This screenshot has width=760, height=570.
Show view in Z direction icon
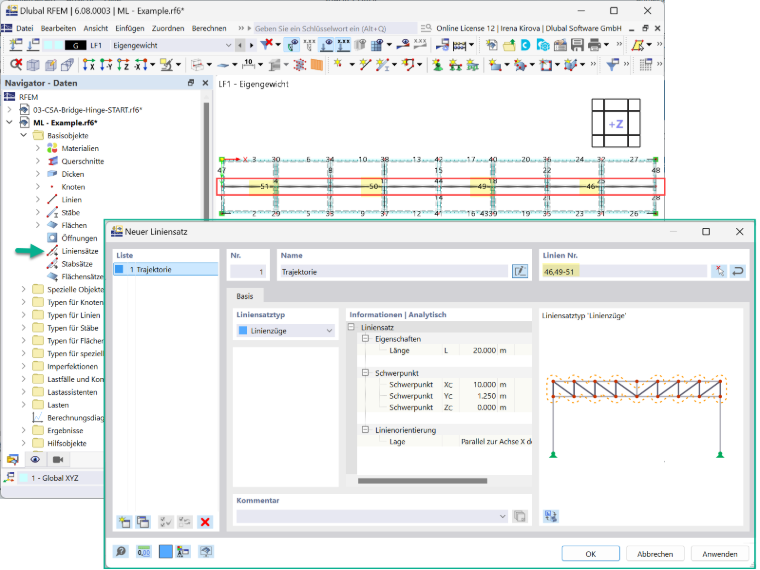[x=123, y=64]
